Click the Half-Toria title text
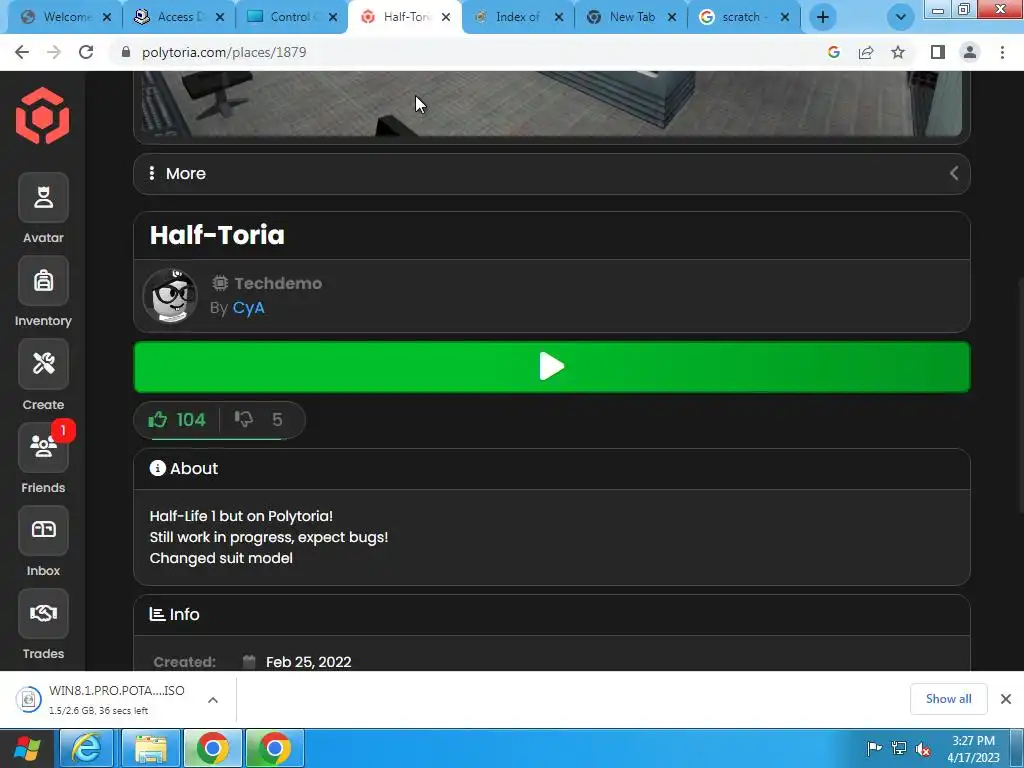The height and width of the screenshot is (768, 1024). 217,235
